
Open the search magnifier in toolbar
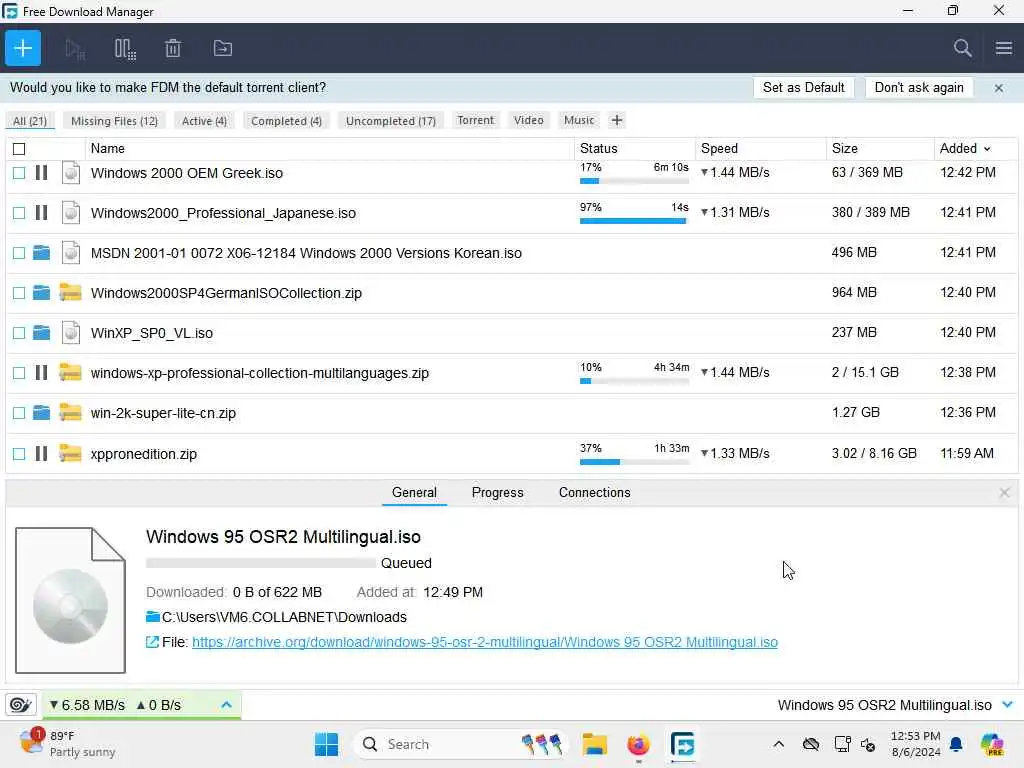[962, 48]
